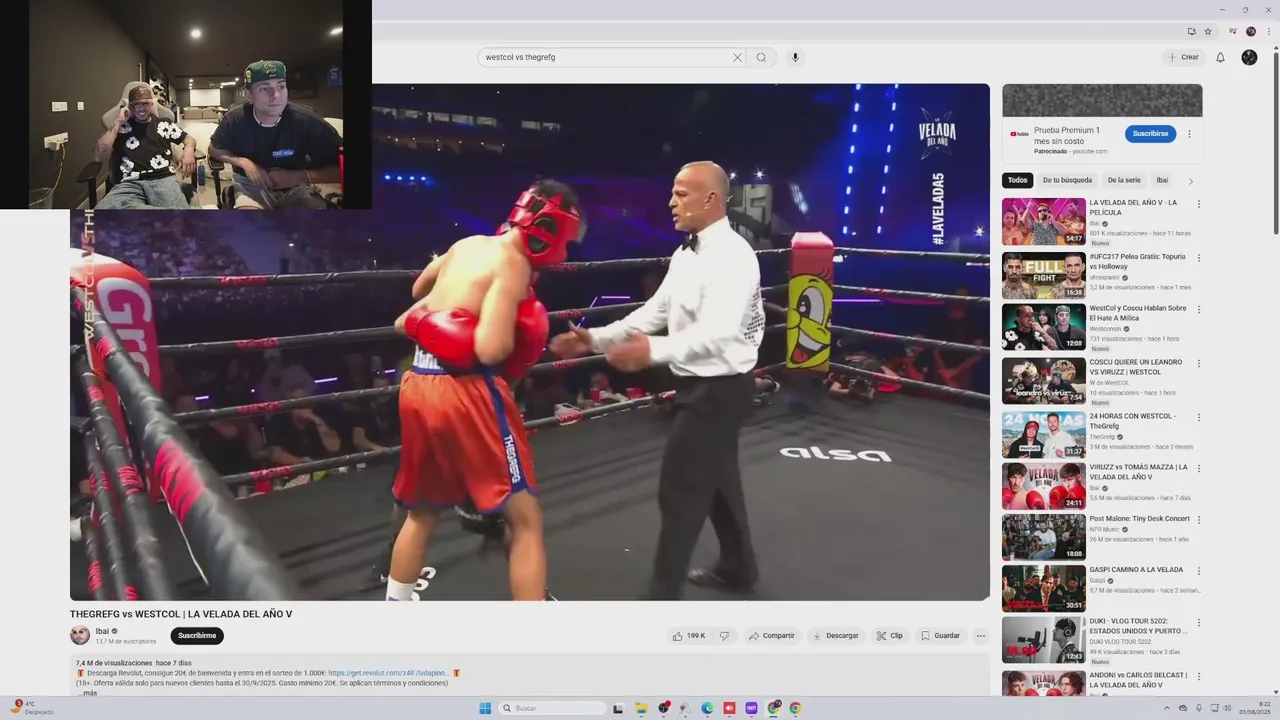The height and width of the screenshot is (720, 1280).
Task: Open 24 HORAS CON WESTCOL title
Action: pyautogui.click(x=1132, y=421)
